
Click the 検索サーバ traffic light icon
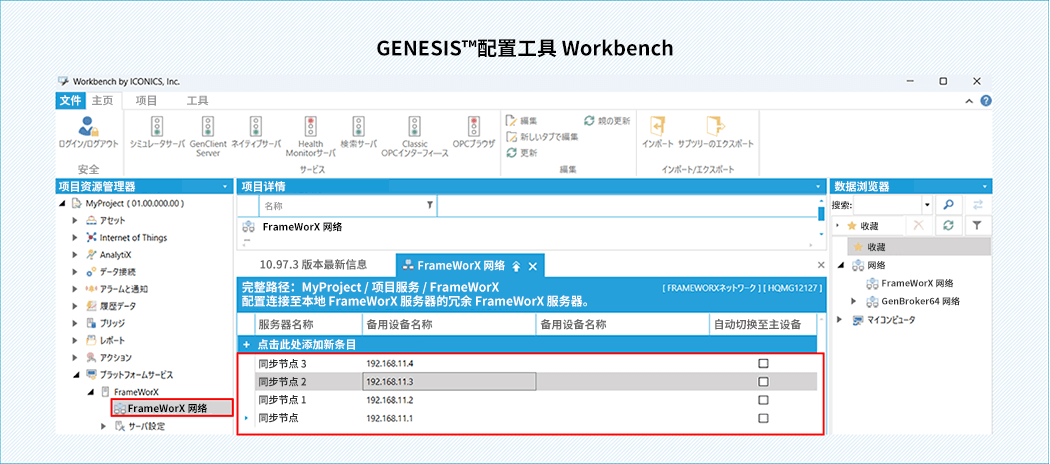[358, 126]
